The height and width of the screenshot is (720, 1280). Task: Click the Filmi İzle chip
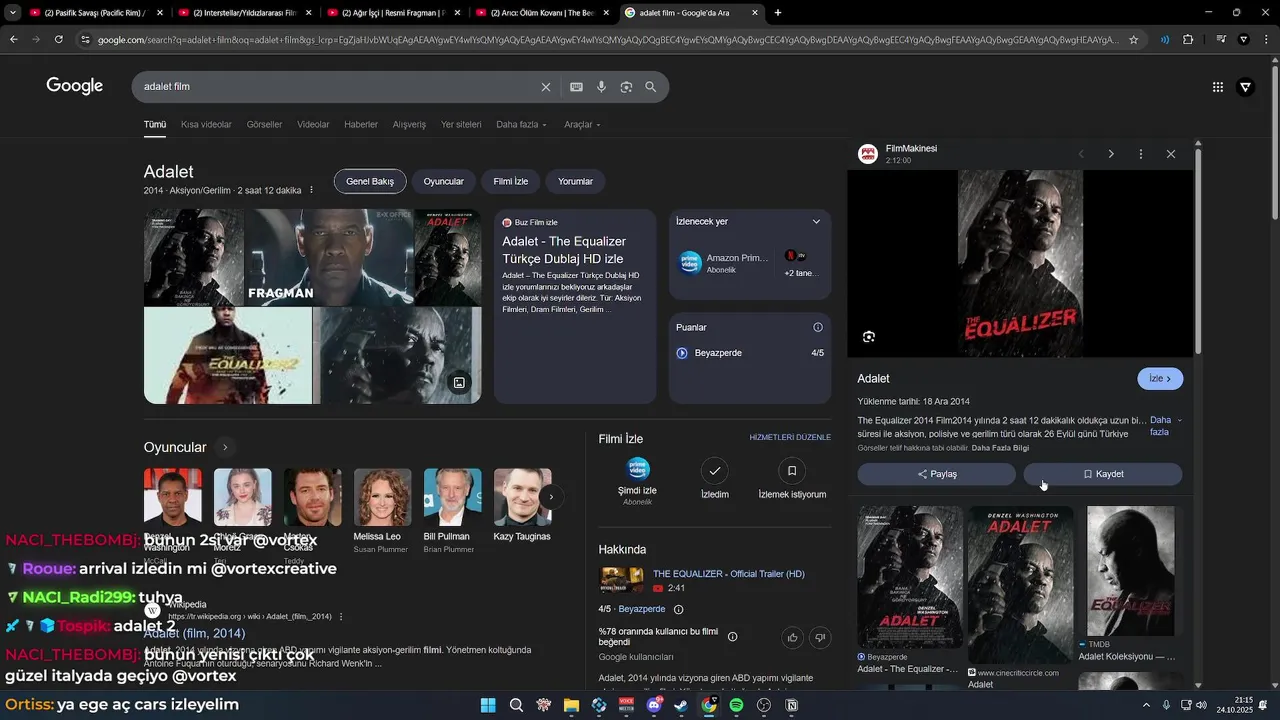(x=510, y=182)
